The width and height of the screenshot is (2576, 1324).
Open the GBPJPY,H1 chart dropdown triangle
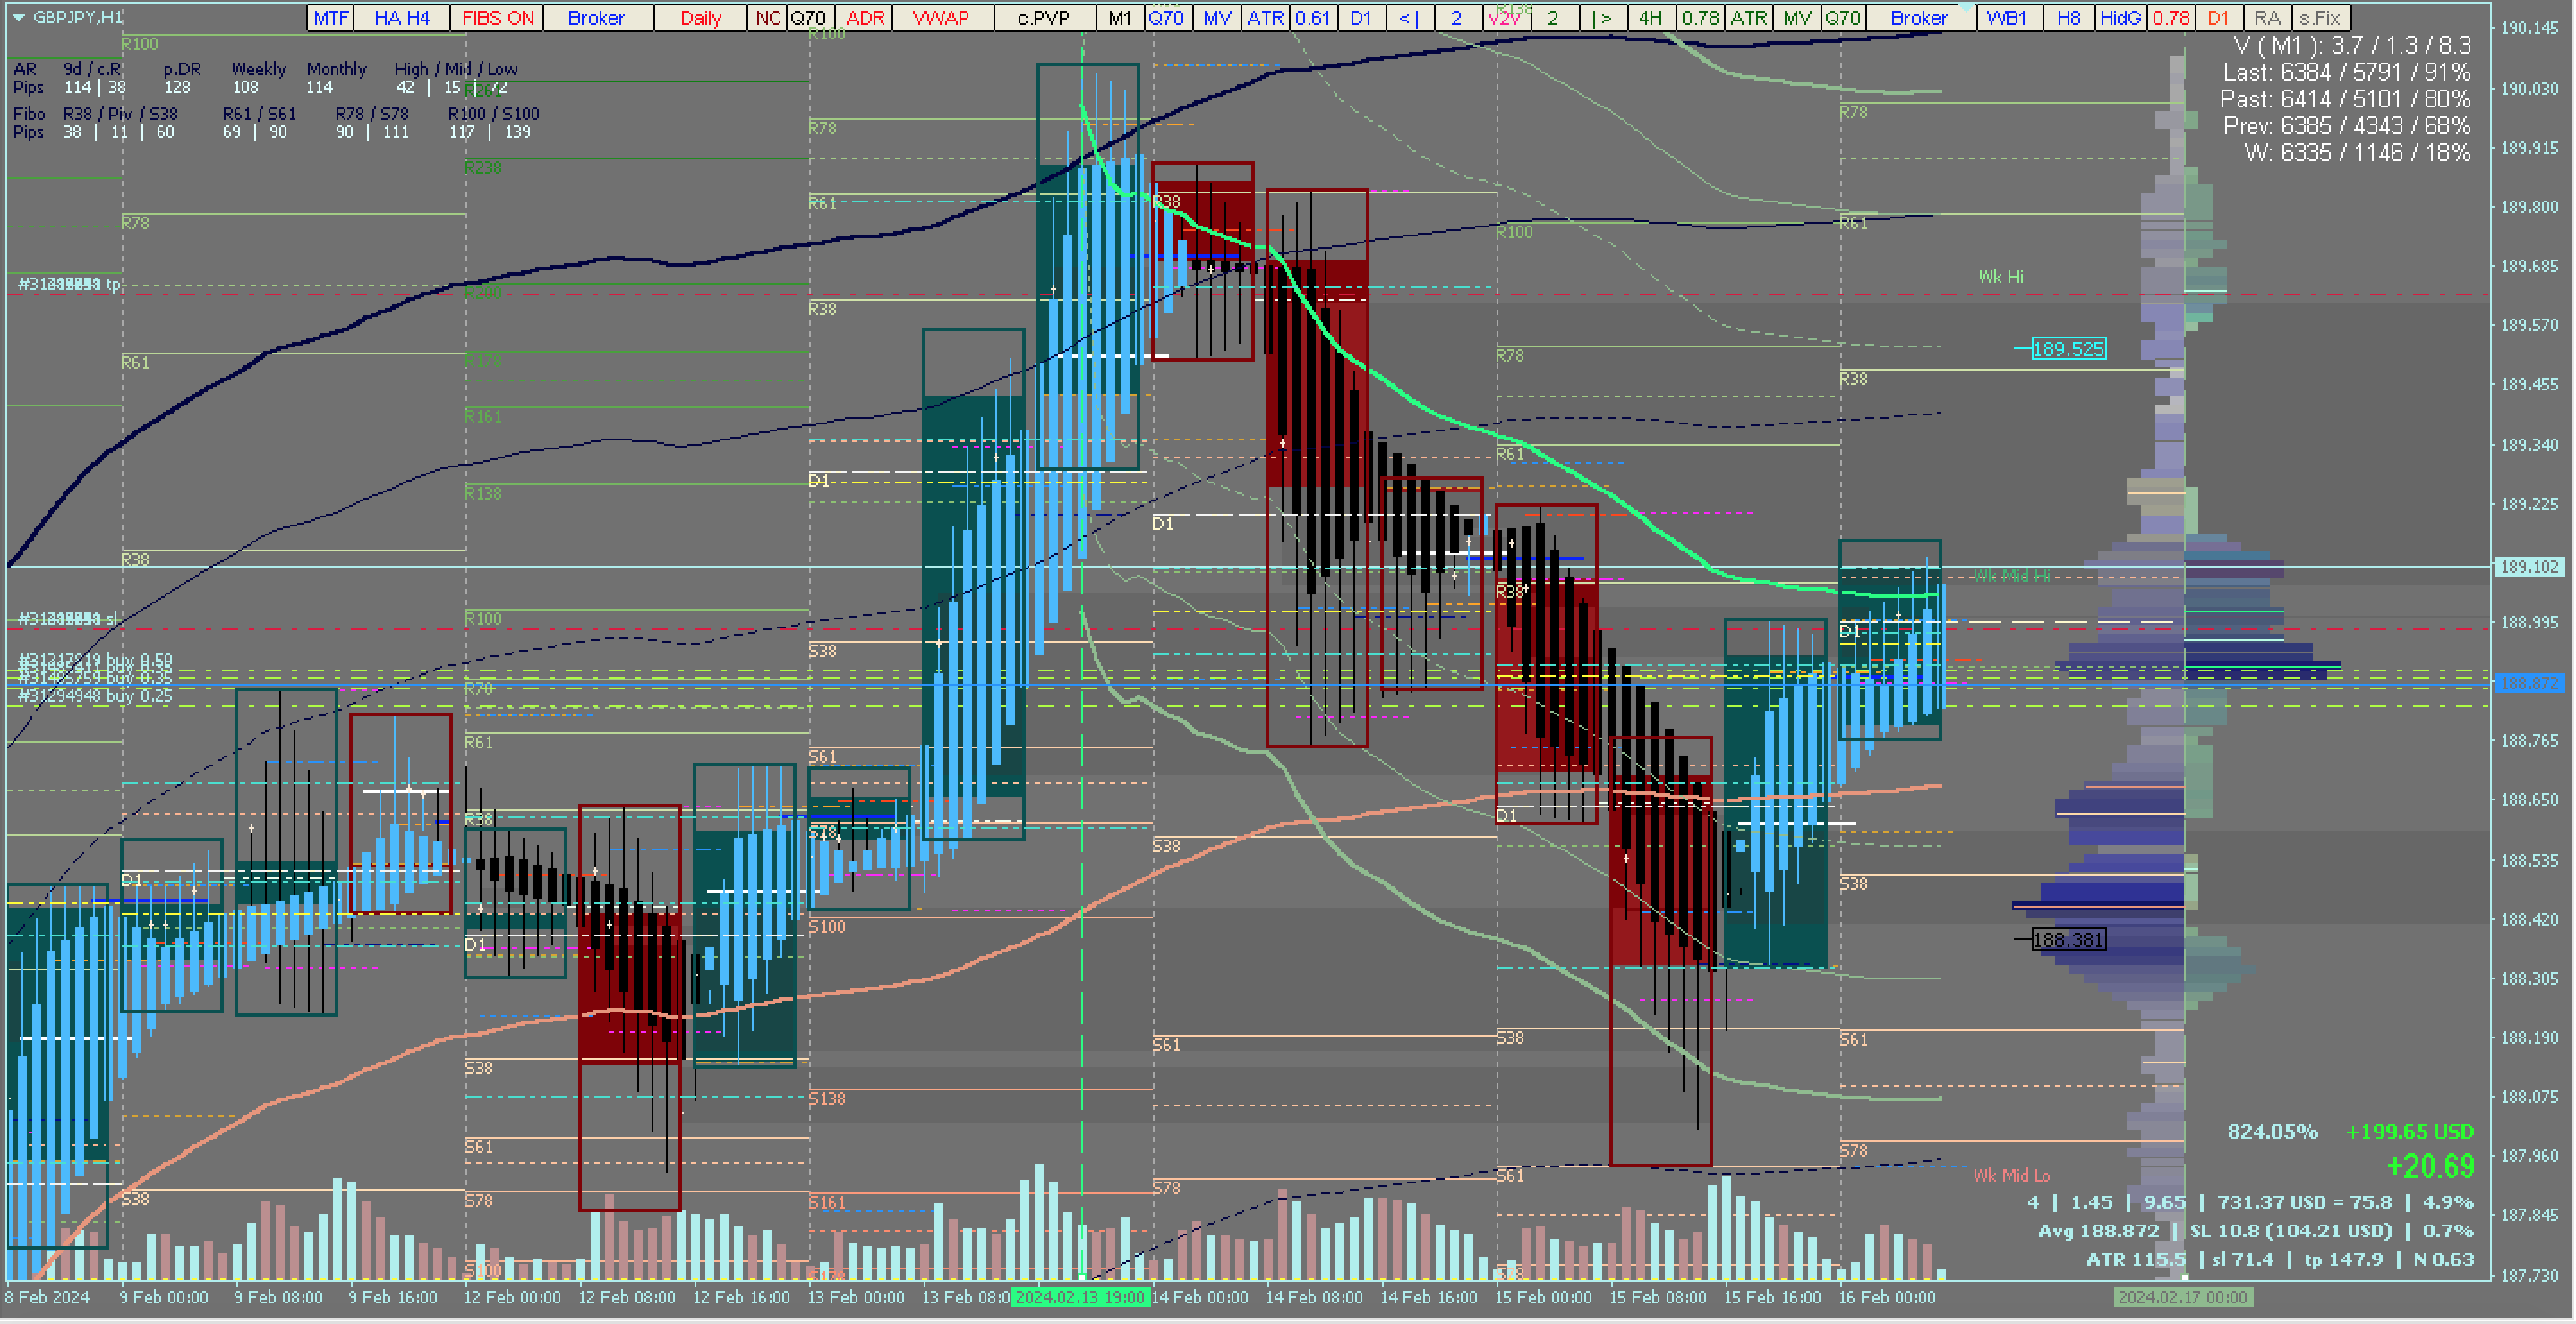pos(19,18)
